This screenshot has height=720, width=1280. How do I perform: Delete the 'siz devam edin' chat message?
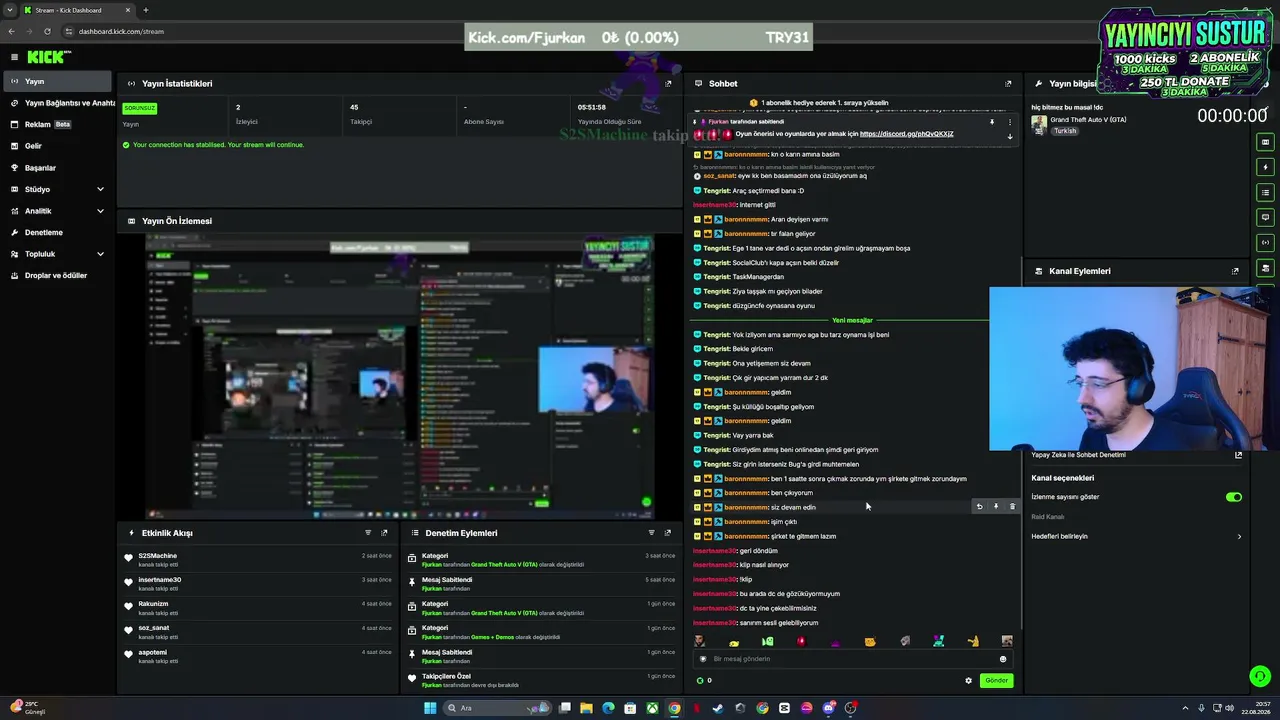1012,507
